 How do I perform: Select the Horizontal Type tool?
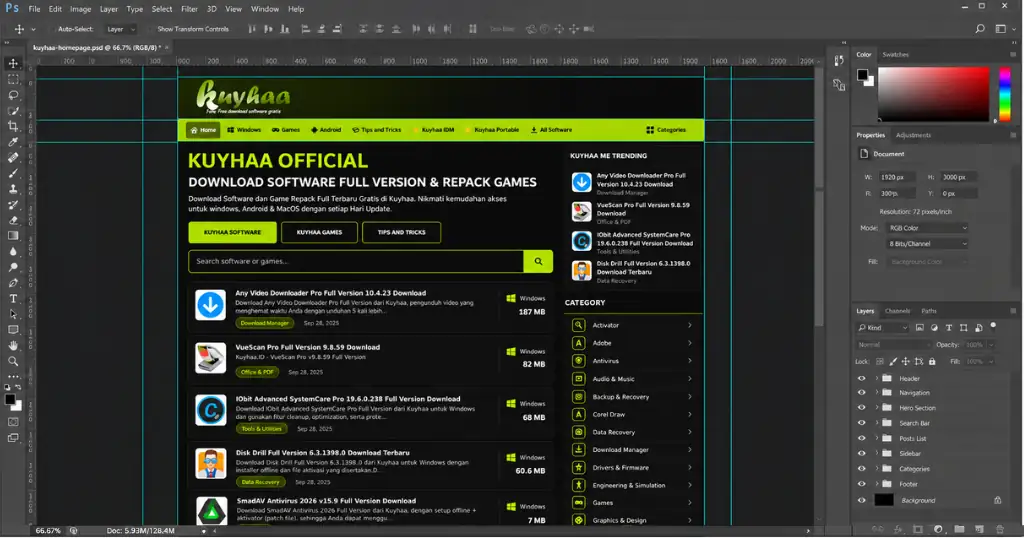point(13,298)
